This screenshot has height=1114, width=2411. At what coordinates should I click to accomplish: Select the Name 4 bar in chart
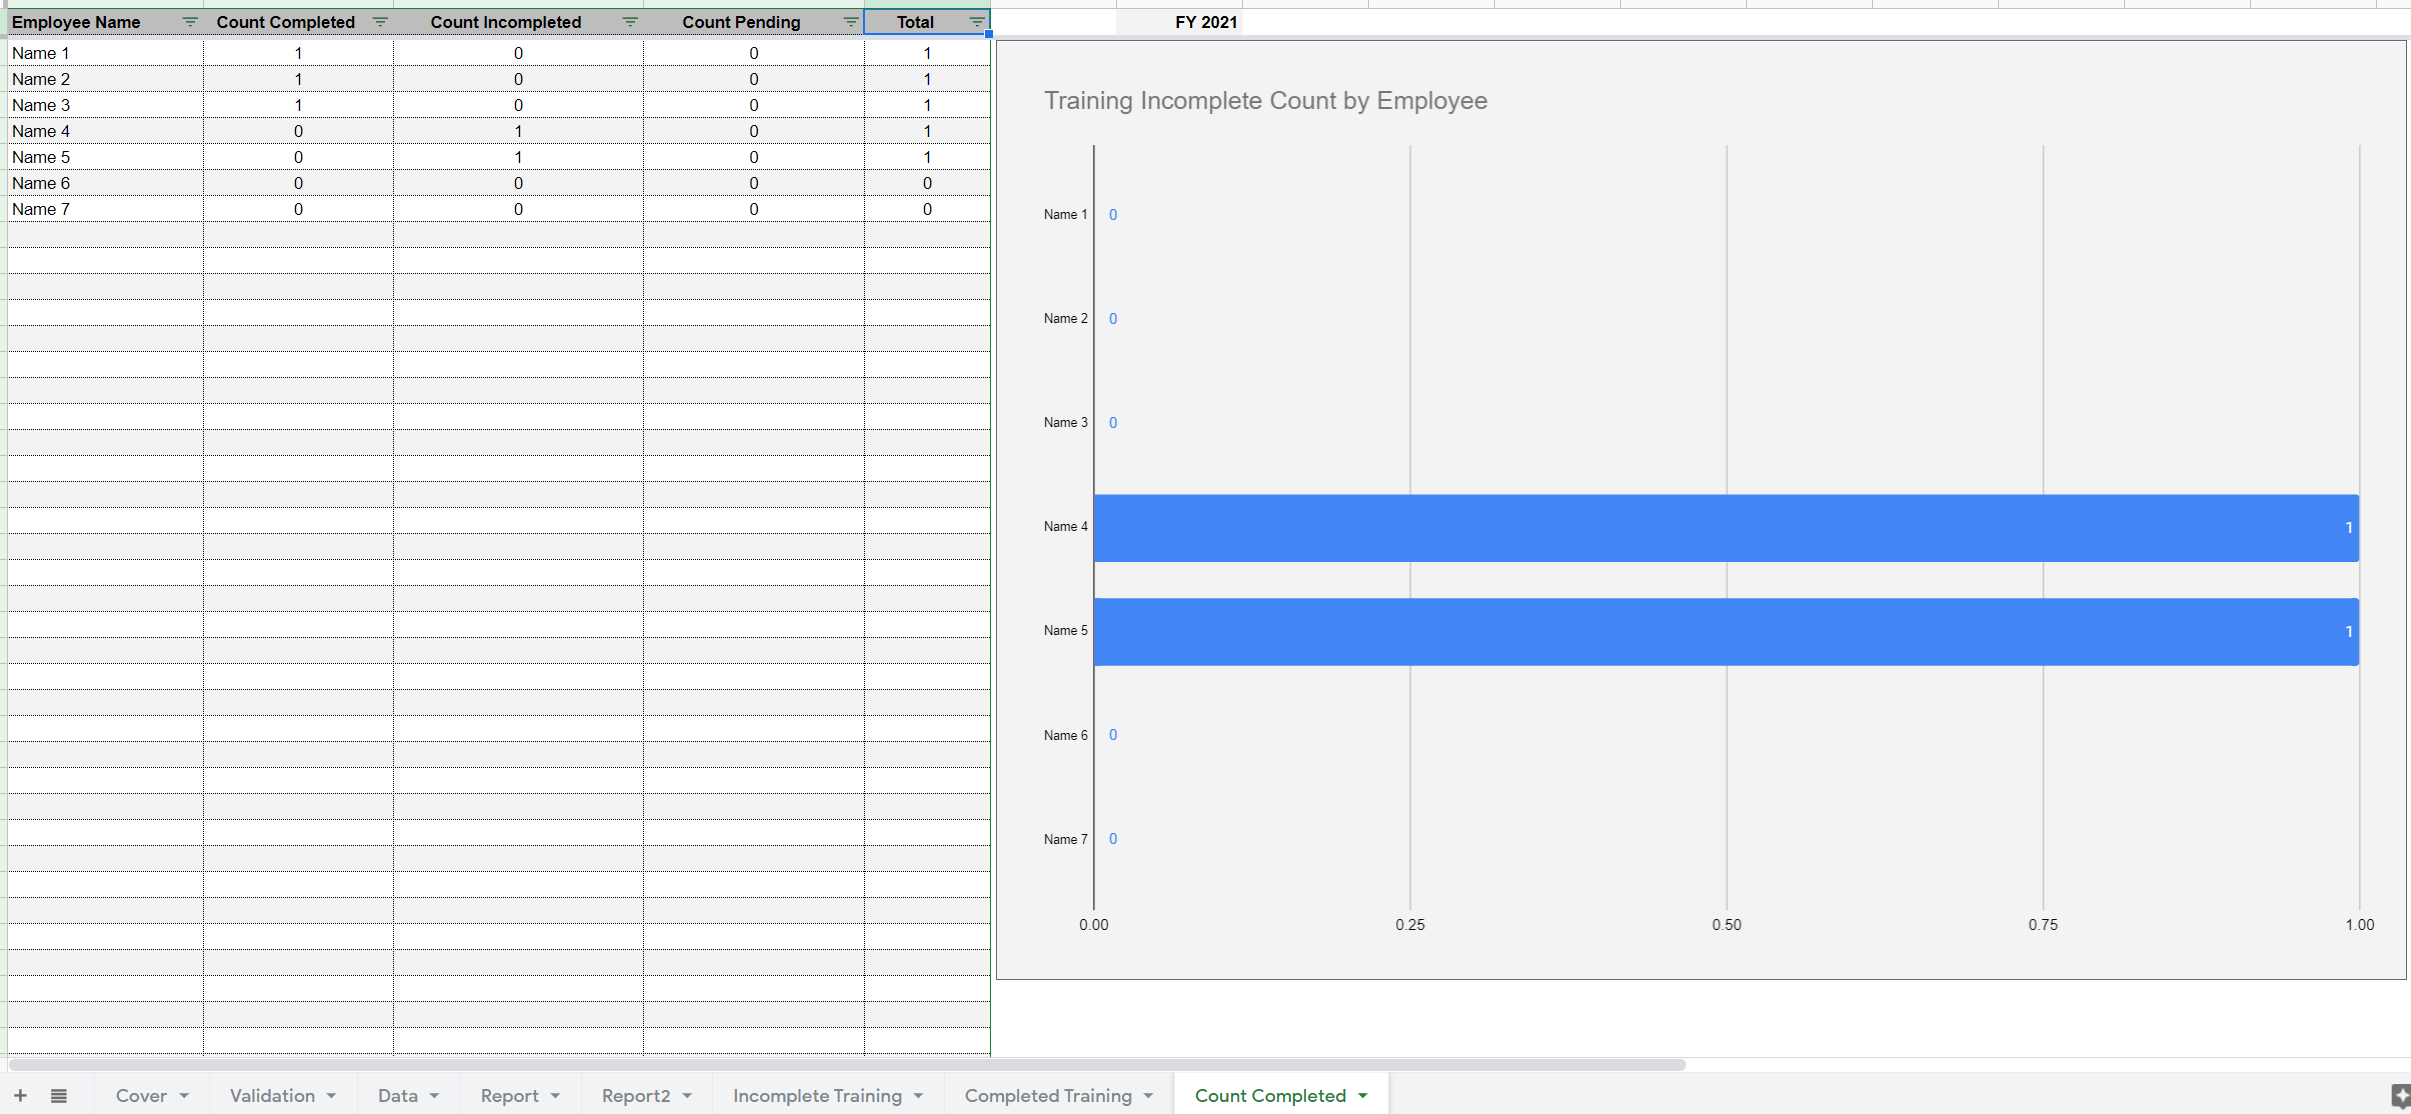click(1726, 528)
